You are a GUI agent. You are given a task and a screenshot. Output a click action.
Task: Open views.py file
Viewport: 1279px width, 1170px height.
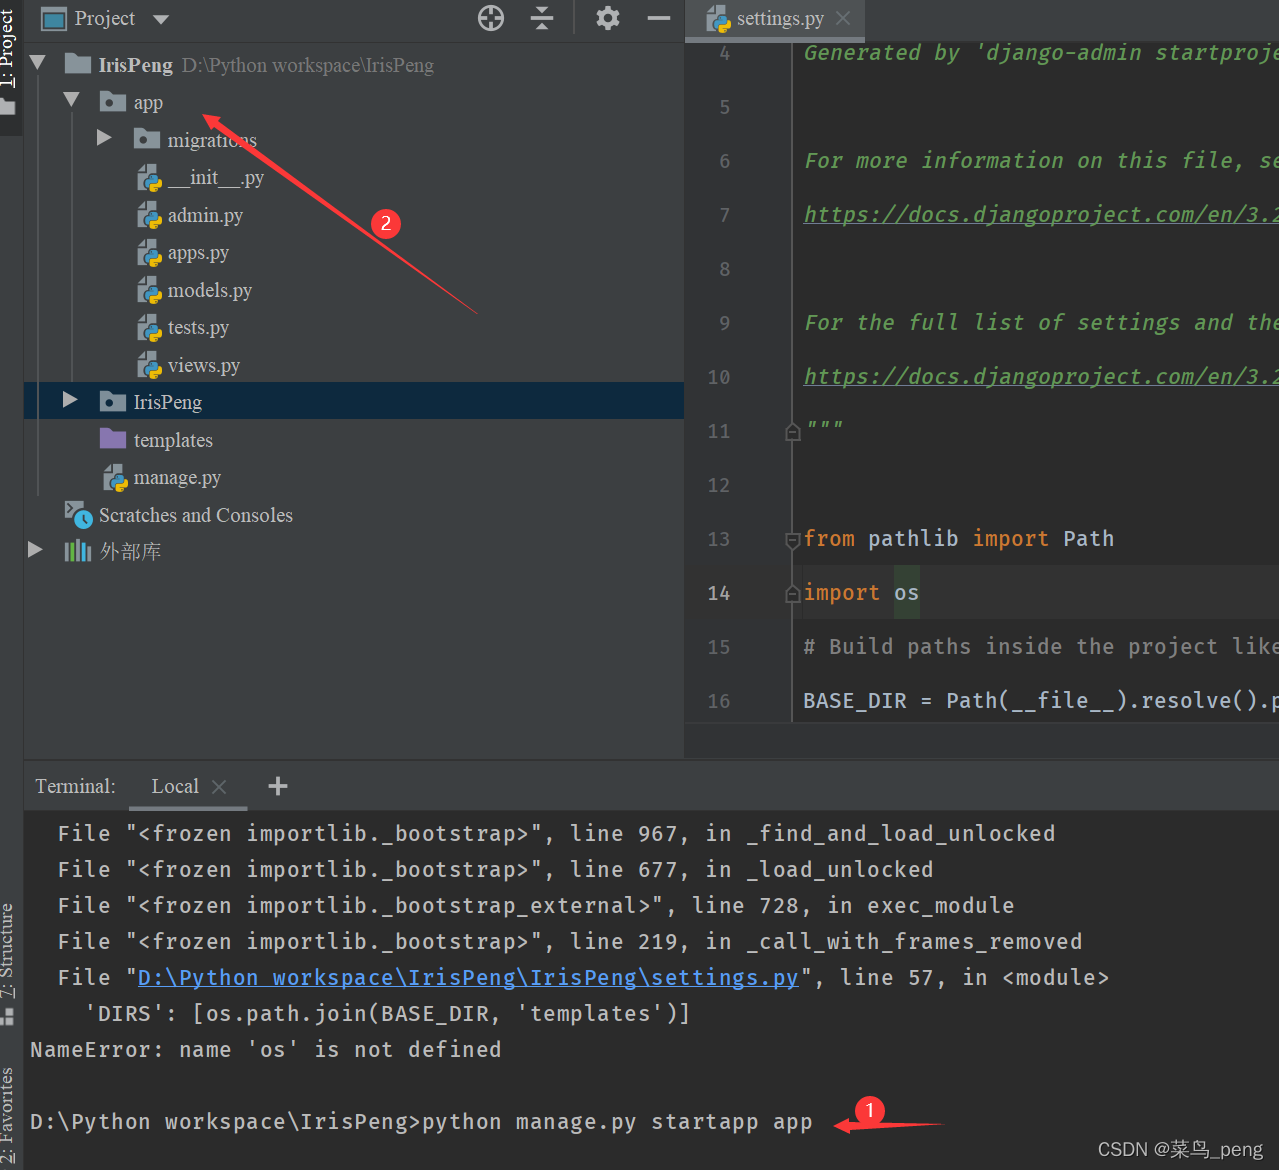point(204,365)
